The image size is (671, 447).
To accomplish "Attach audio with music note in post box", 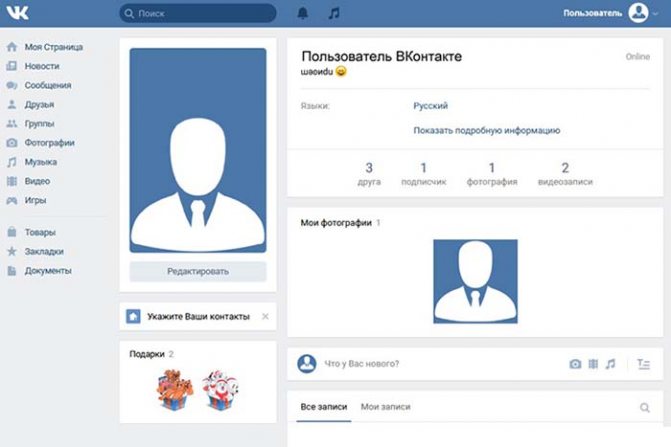I will [610, 364].
